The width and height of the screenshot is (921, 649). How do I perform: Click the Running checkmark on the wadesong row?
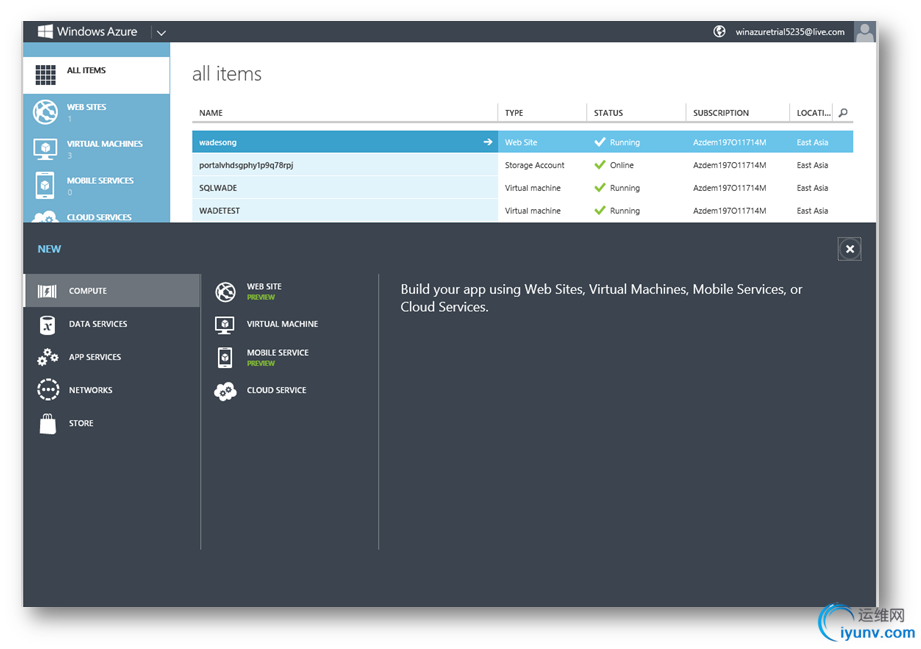(x=600, y=142)
